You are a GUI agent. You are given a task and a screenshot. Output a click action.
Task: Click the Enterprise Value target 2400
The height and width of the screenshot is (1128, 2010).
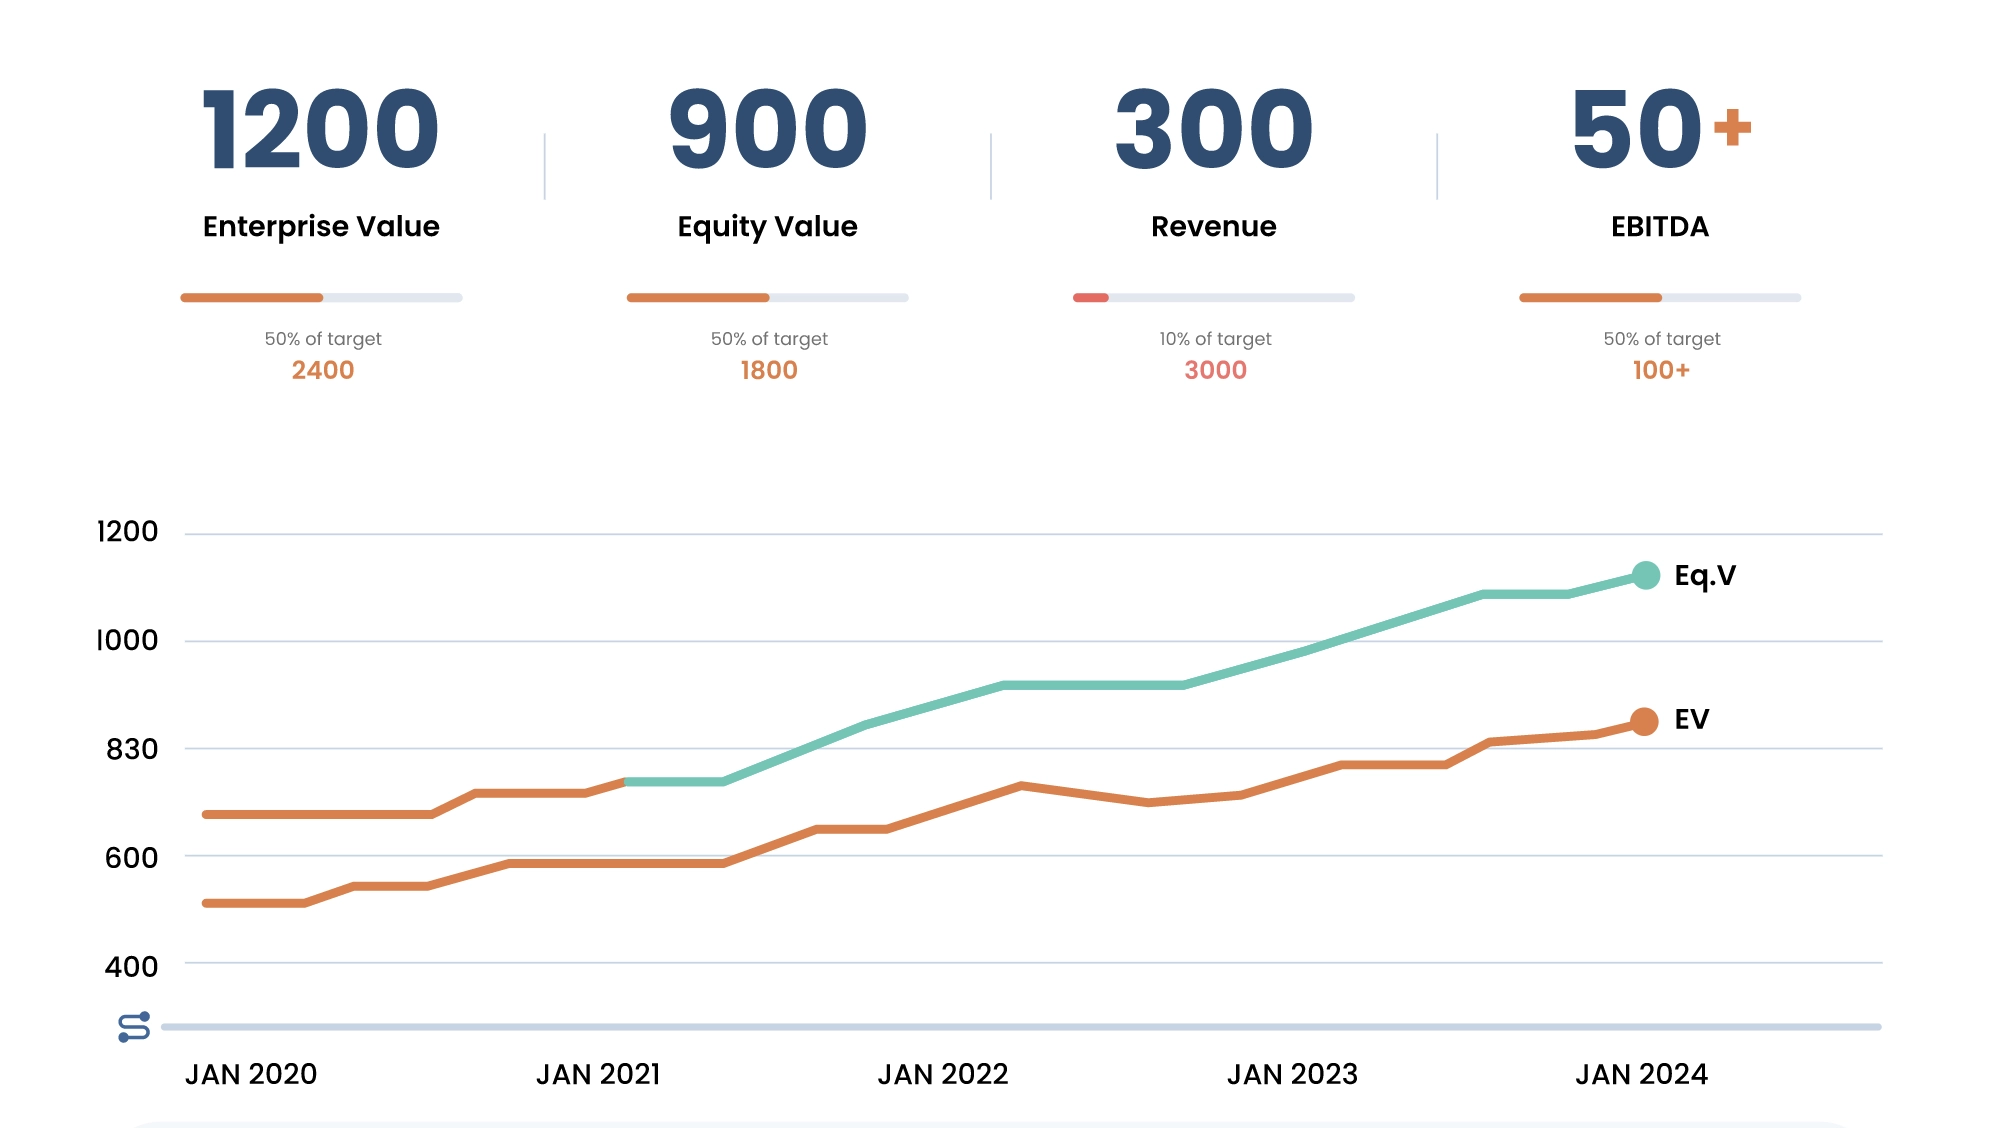(x=322, y=370)
